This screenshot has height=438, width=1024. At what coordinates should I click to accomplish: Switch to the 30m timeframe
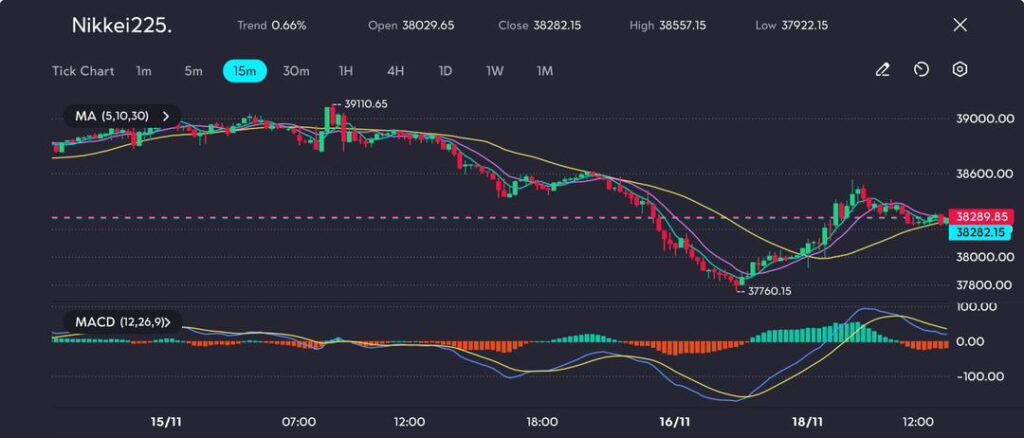click(296, 71)
